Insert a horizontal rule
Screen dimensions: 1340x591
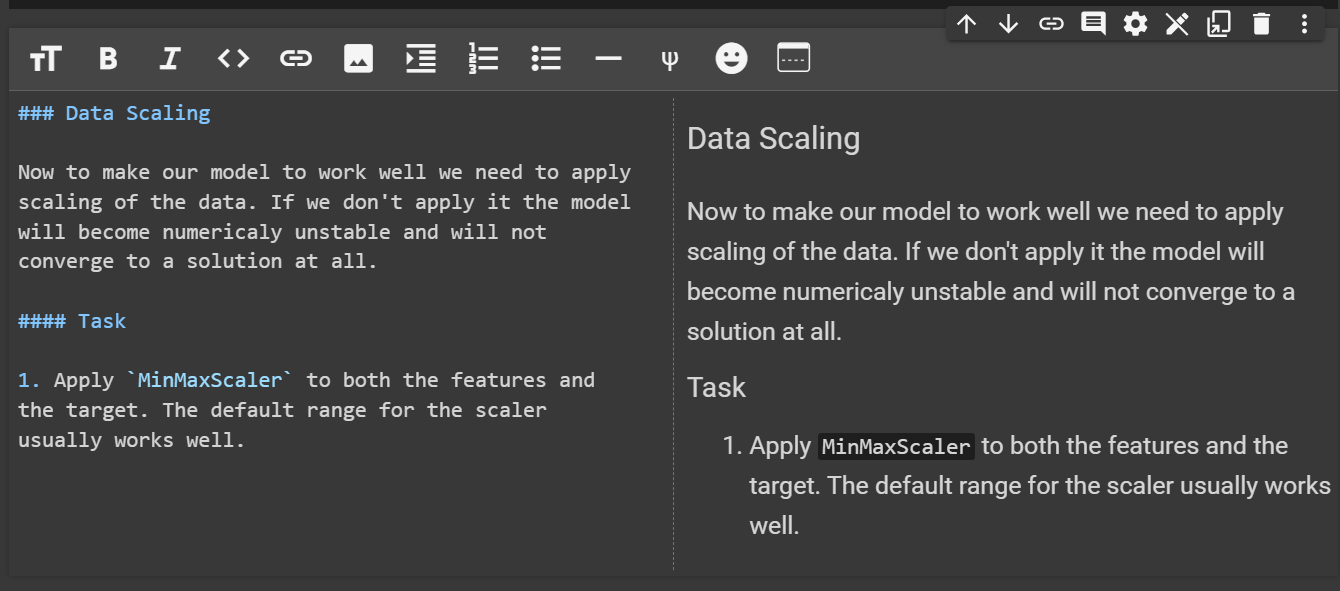[608, 59]
